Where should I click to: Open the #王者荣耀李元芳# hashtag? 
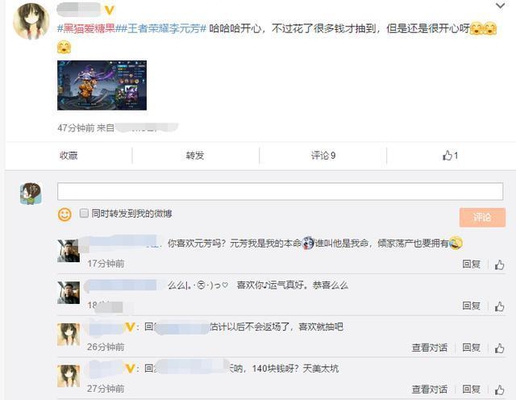162,29
